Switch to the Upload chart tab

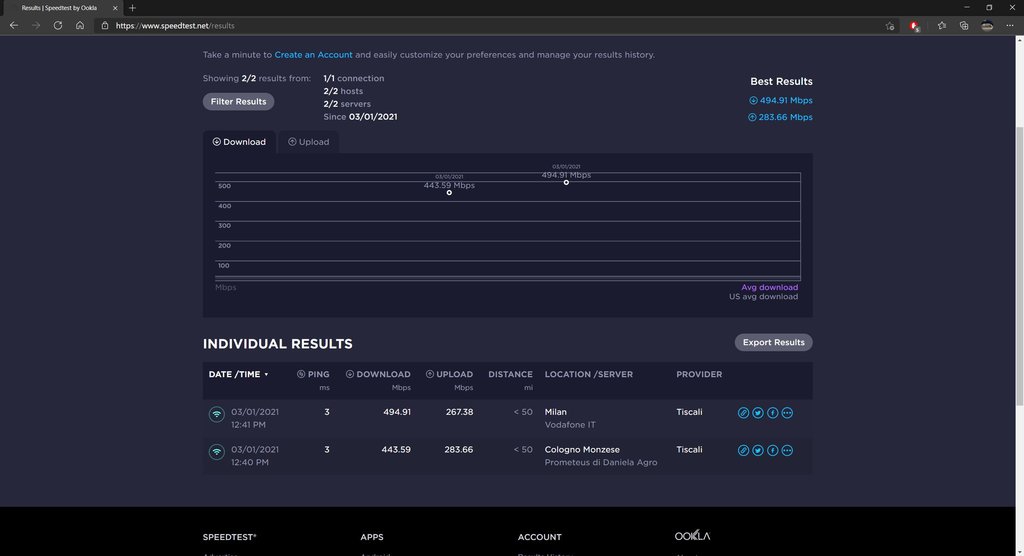(308, 142)
